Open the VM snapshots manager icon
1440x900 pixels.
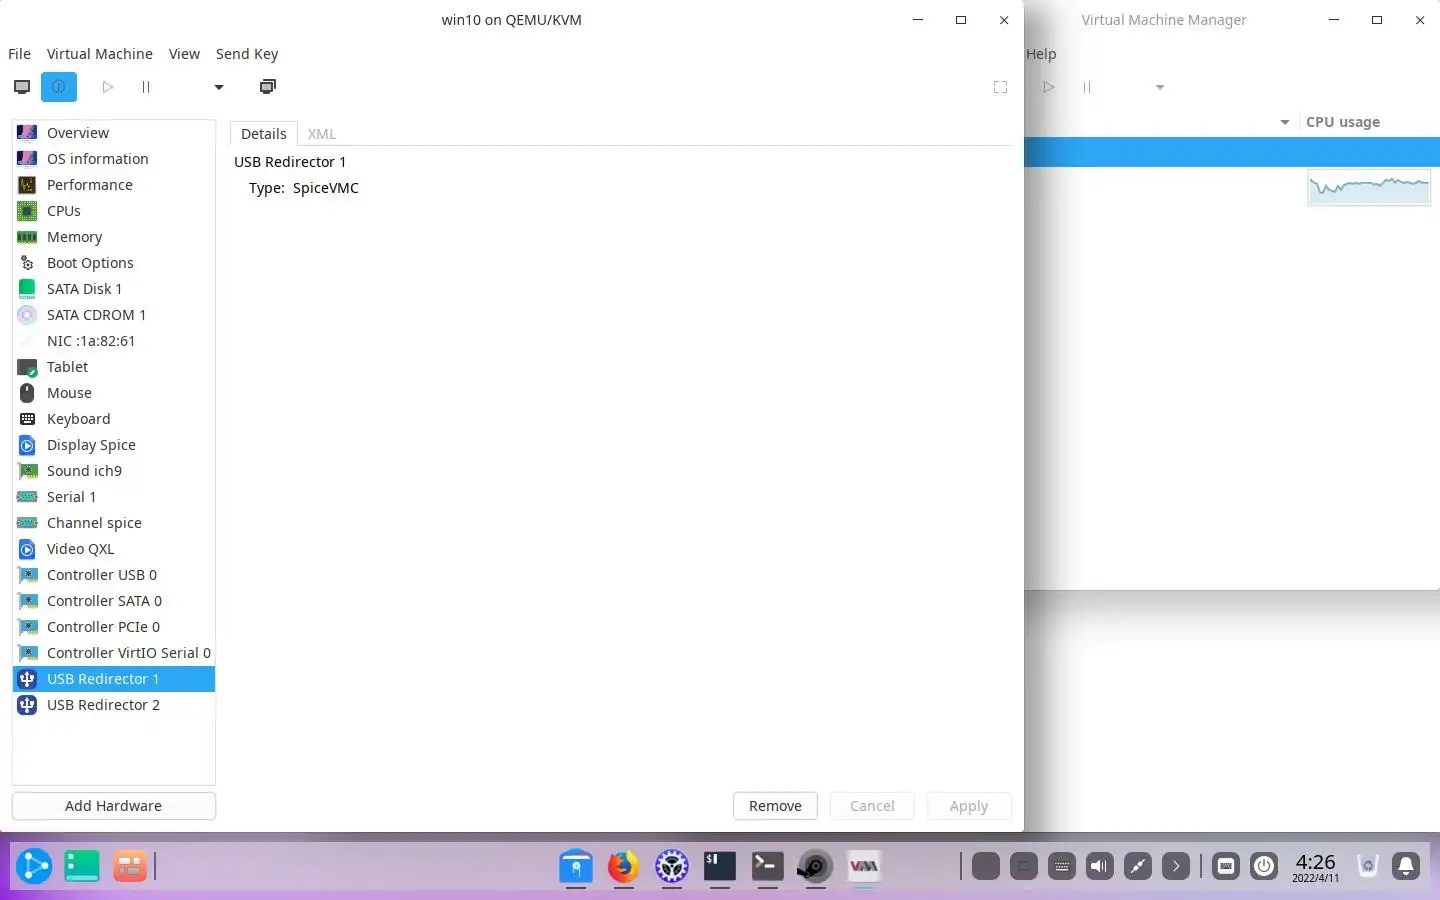tap(268, 87)
